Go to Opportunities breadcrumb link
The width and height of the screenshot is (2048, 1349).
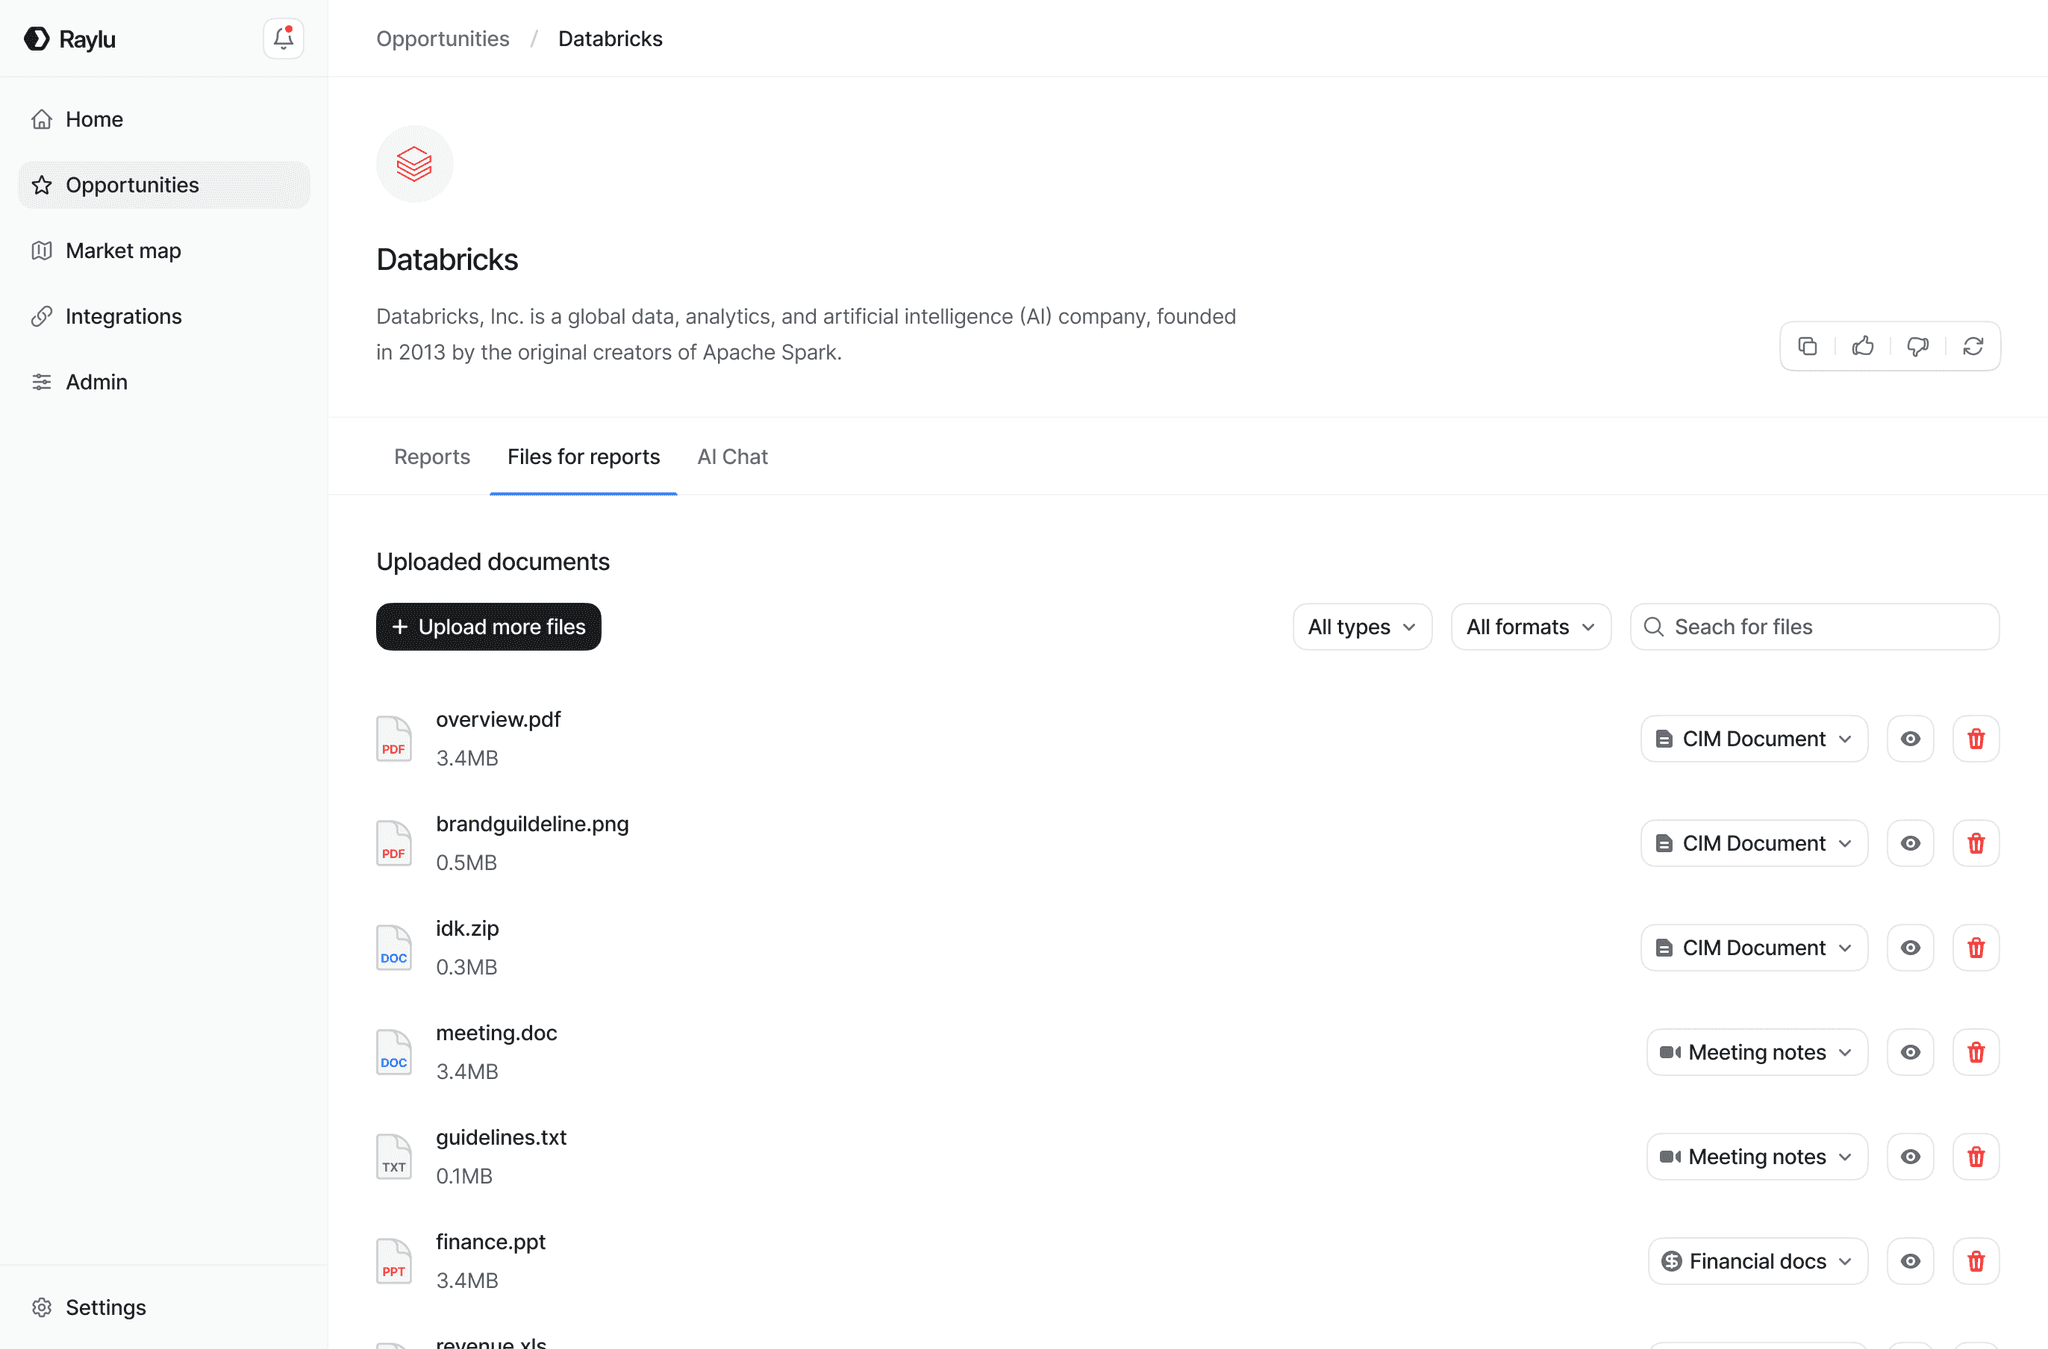click(x=442, y=39)
